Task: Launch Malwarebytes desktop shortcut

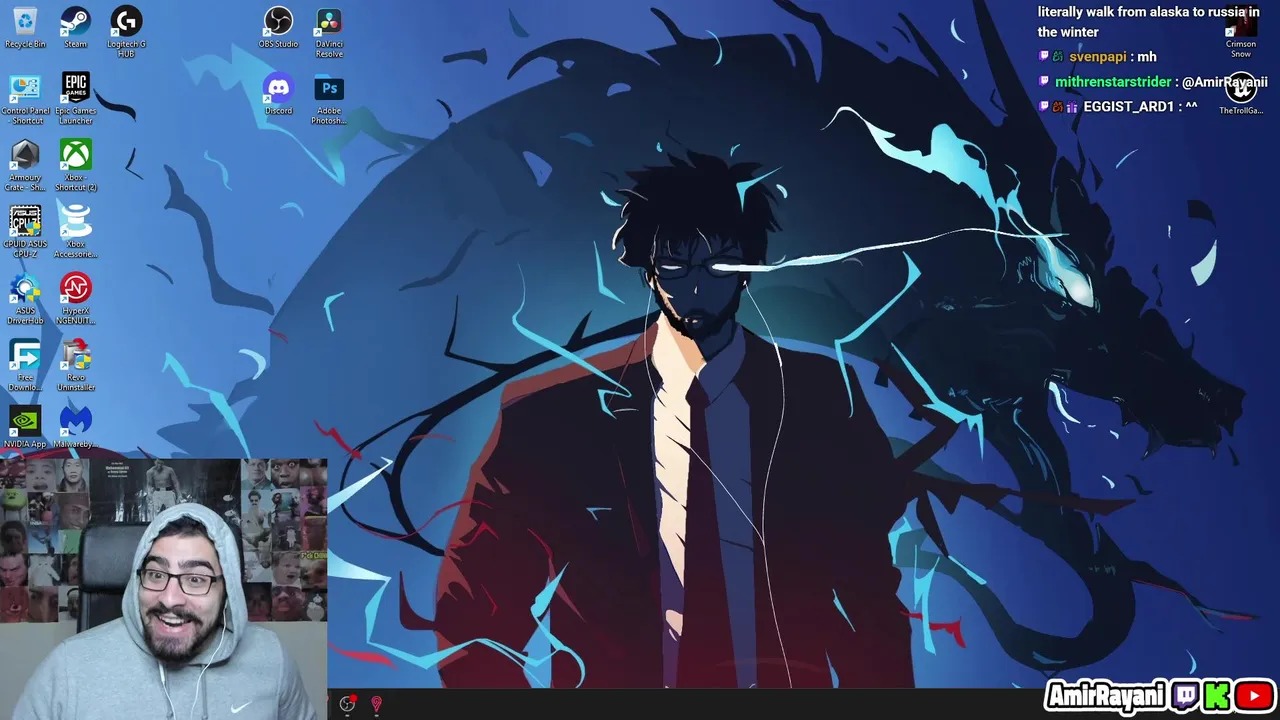Action: pos(75,427)
